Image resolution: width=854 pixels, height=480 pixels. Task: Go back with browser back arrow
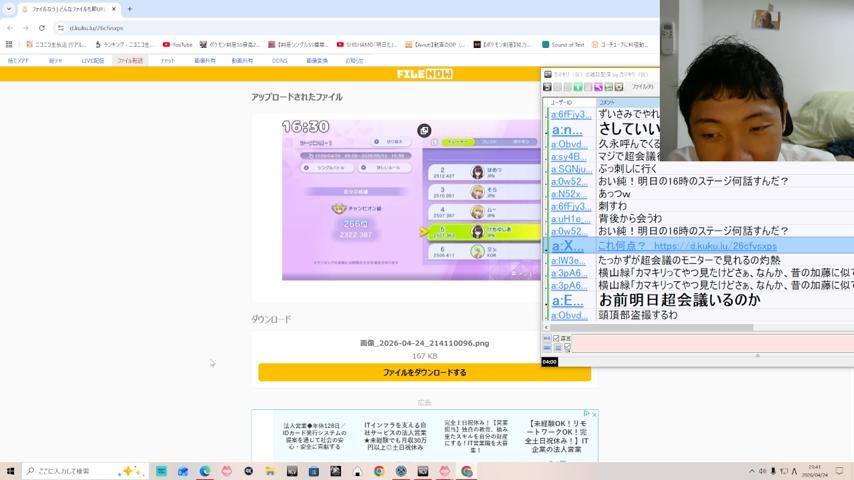click(x=10, y=28)
